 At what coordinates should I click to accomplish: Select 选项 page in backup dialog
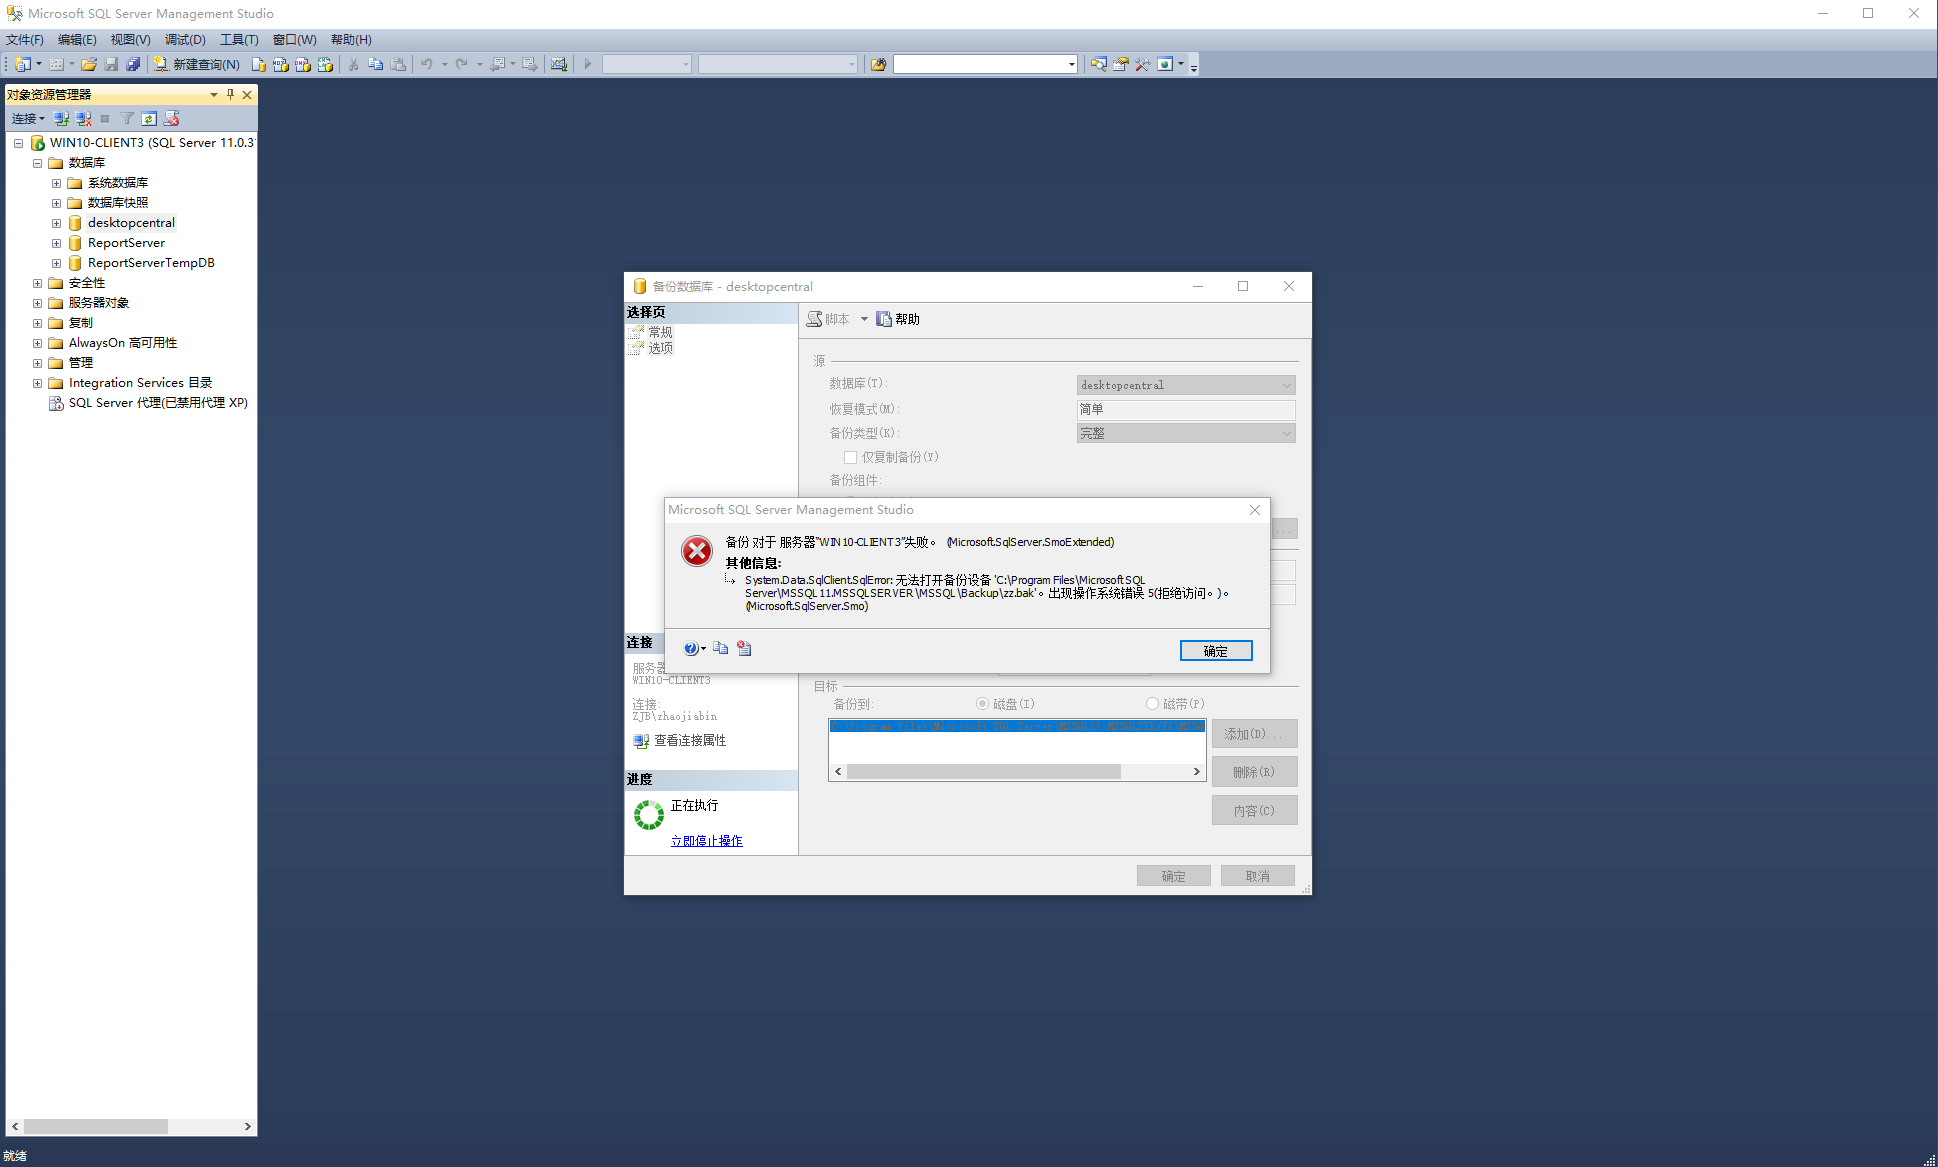(660, 348)
